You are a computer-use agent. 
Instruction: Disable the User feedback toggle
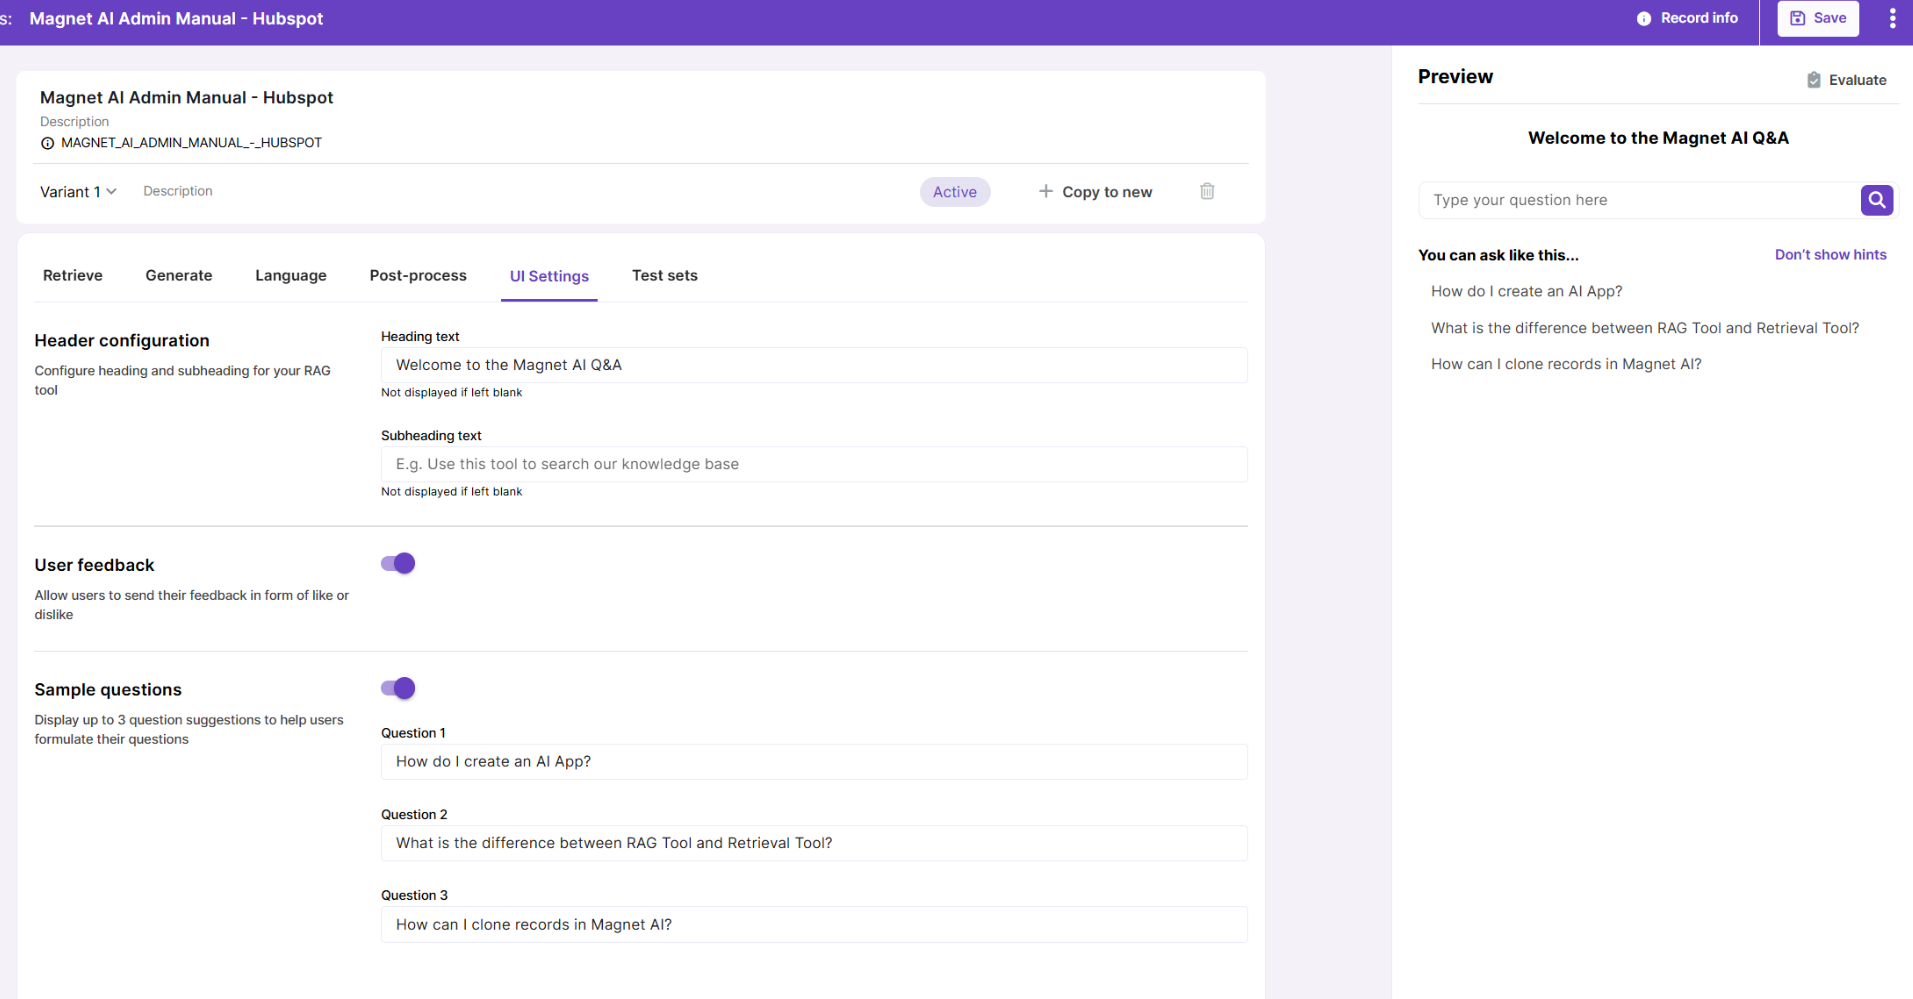(398, 564)
